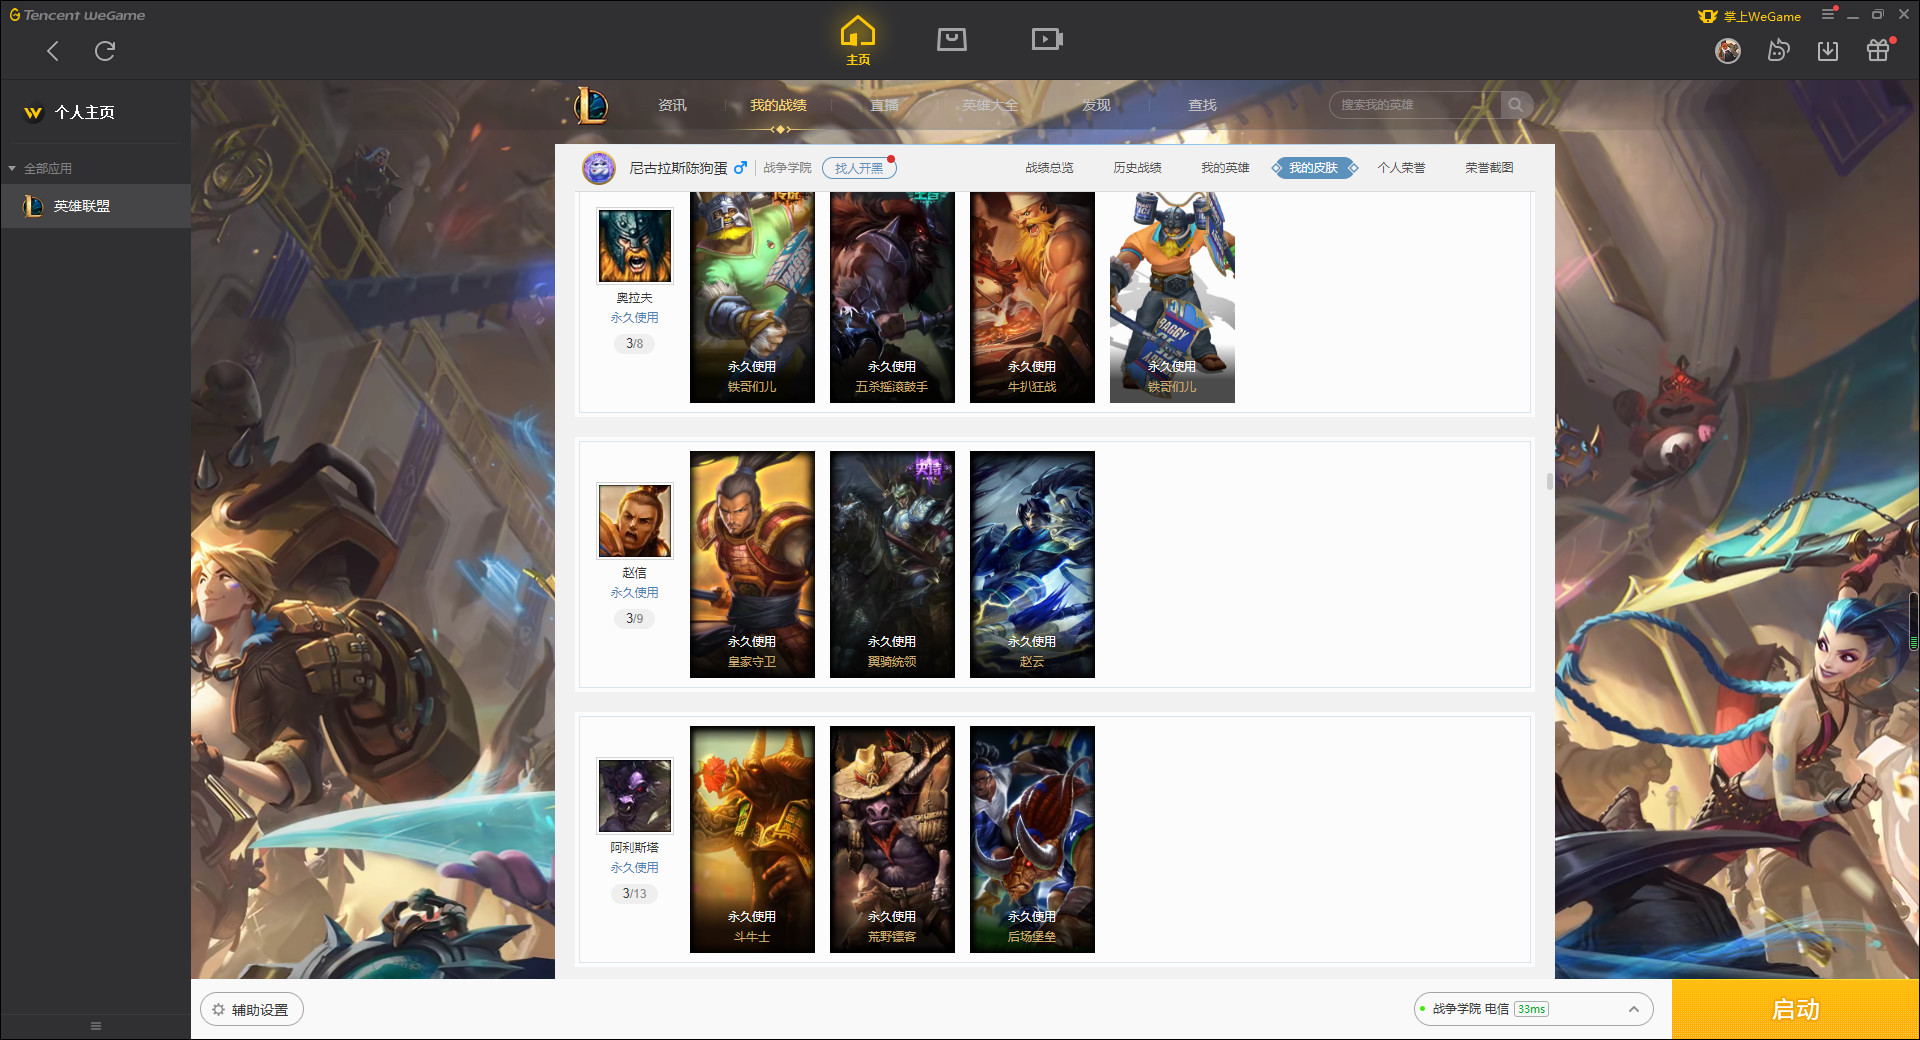Switch to 个人荣誉 sub-tab
1920x1040 pixels.
(1401, 168)
